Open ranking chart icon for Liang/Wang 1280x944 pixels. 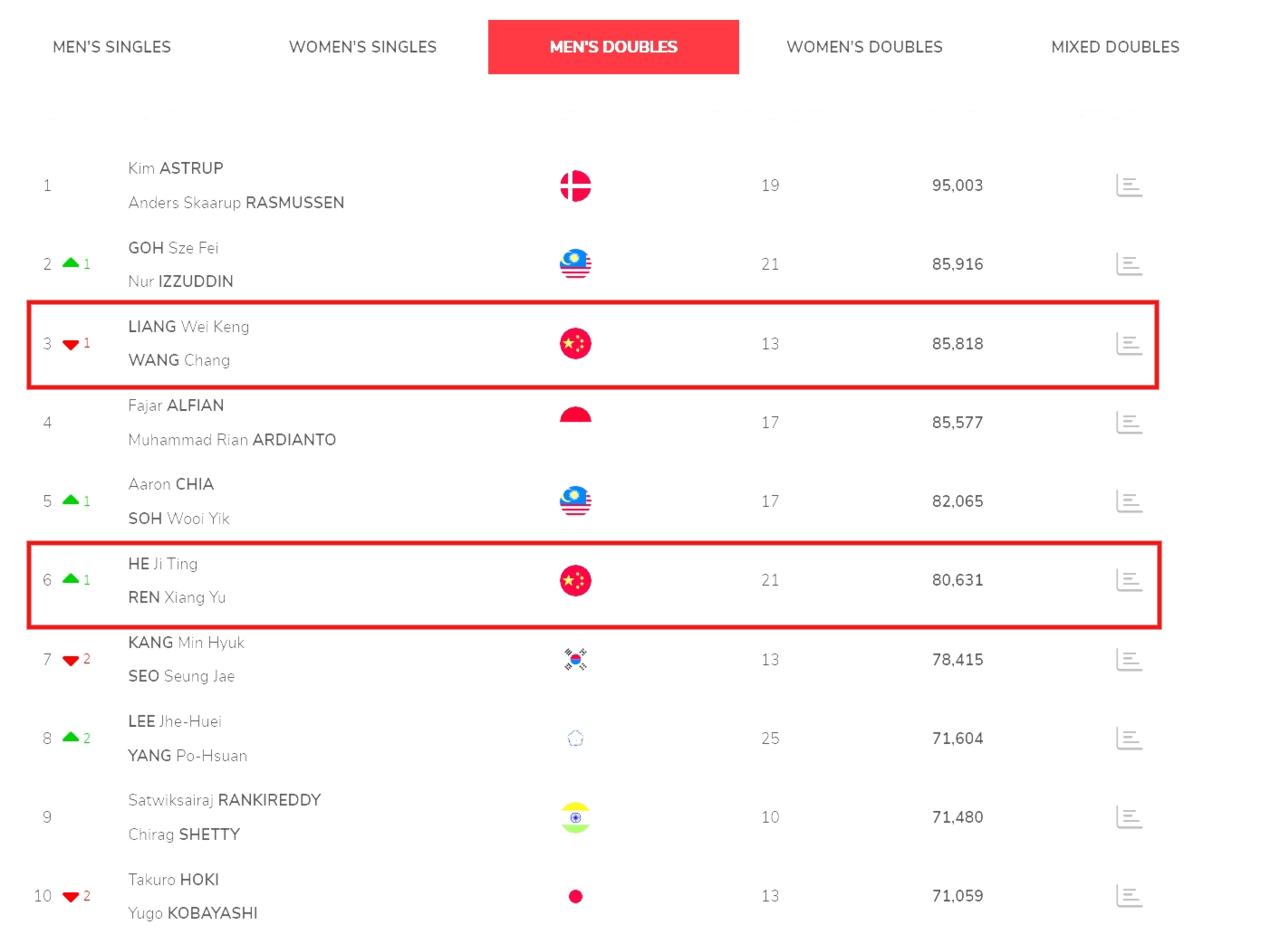click(1129, 344)
